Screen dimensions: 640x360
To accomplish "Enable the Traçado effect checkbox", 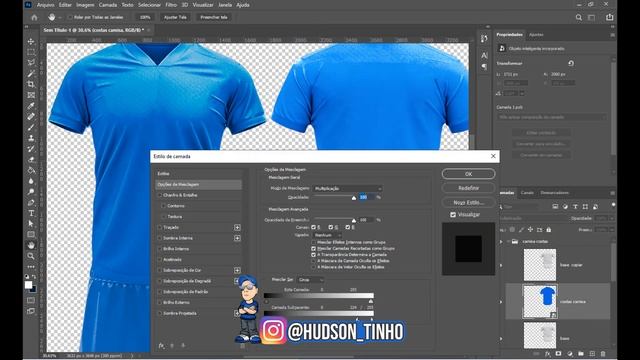I will (160, 227).
